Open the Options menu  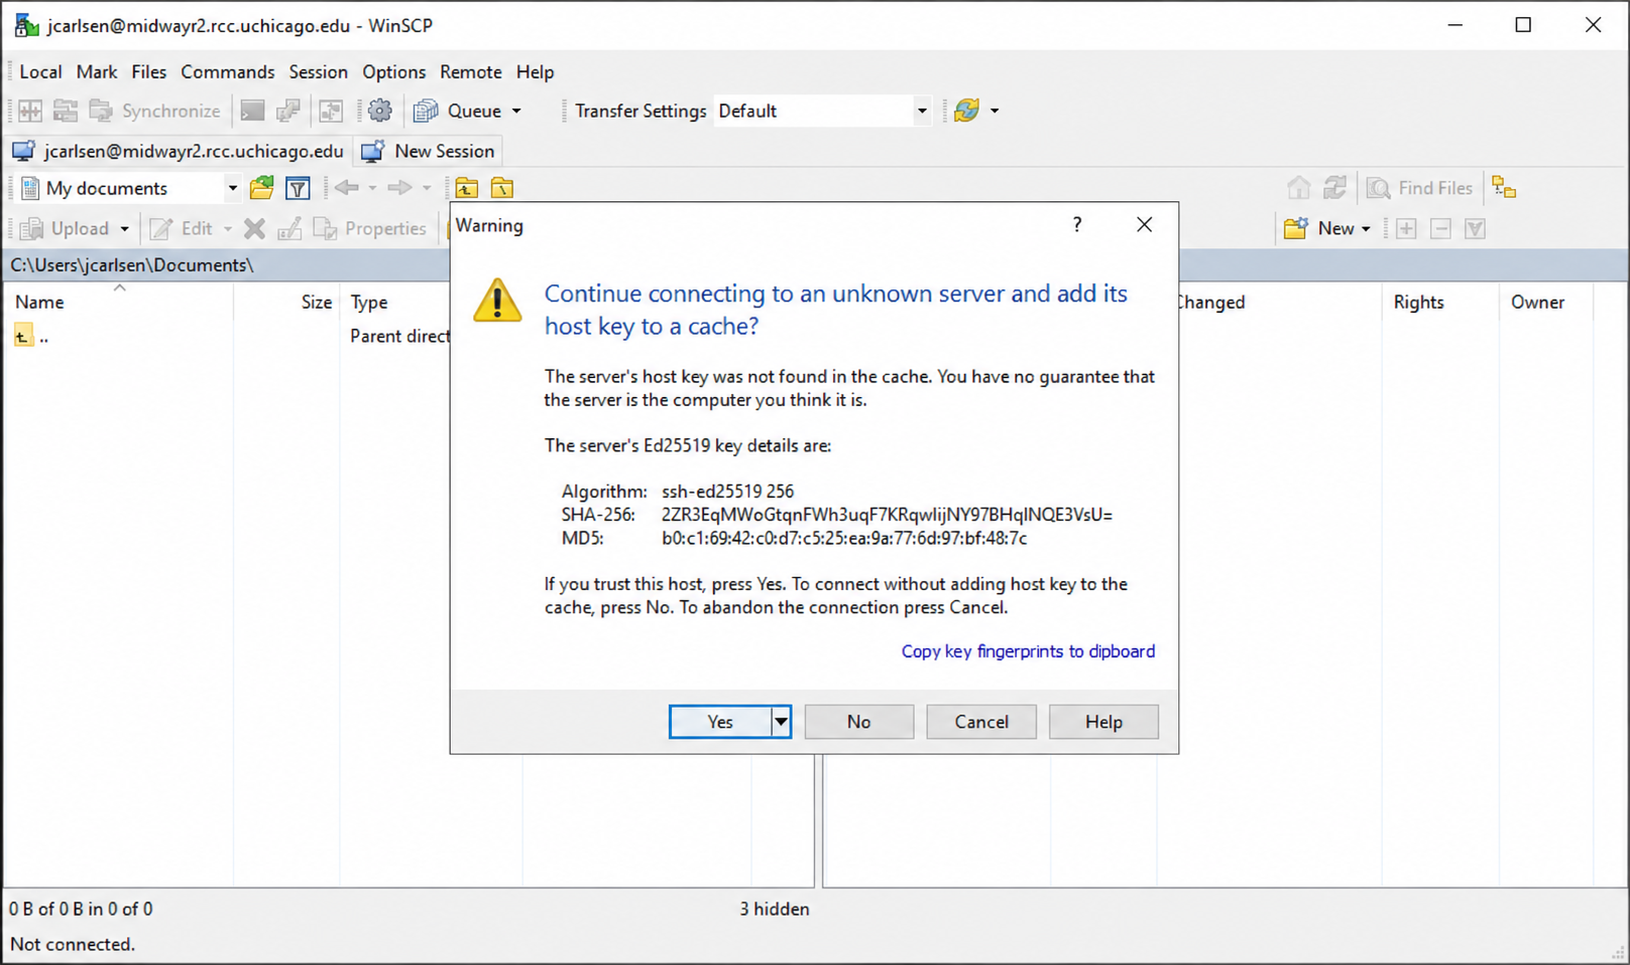point(394,72)
